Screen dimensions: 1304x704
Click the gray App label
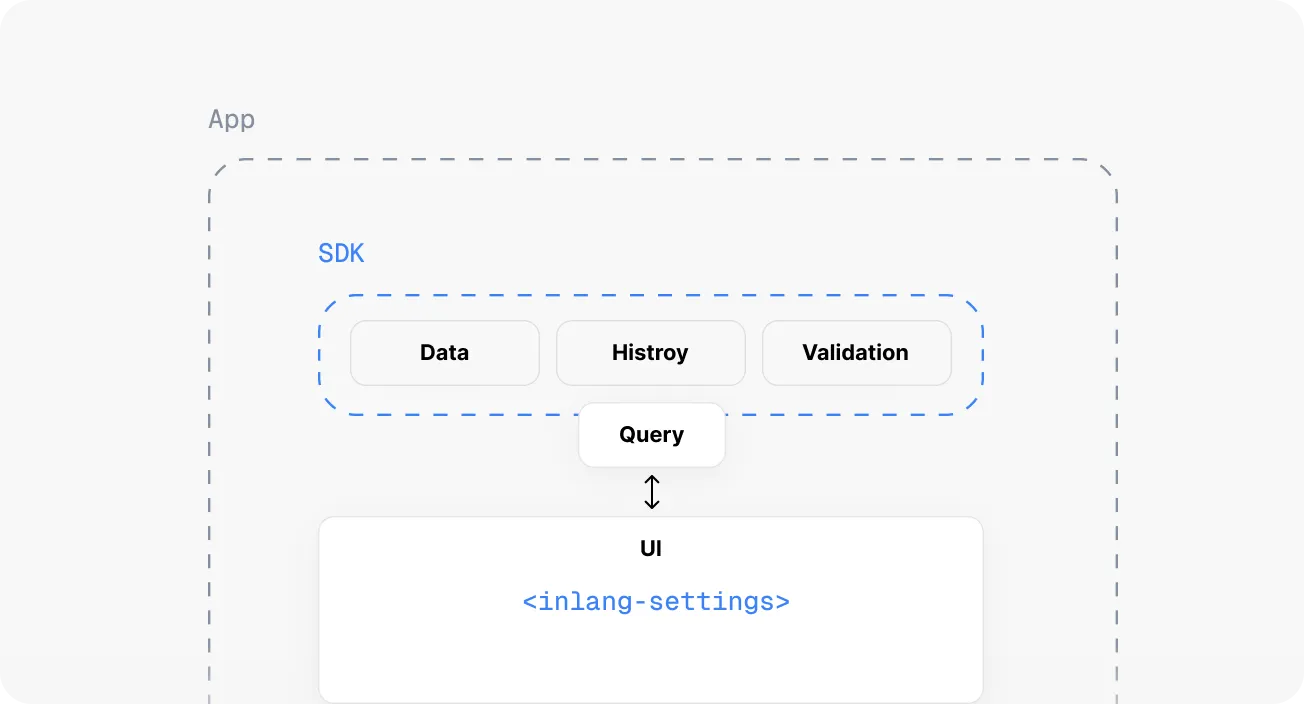pyautogui.click(x=231, y=120)
